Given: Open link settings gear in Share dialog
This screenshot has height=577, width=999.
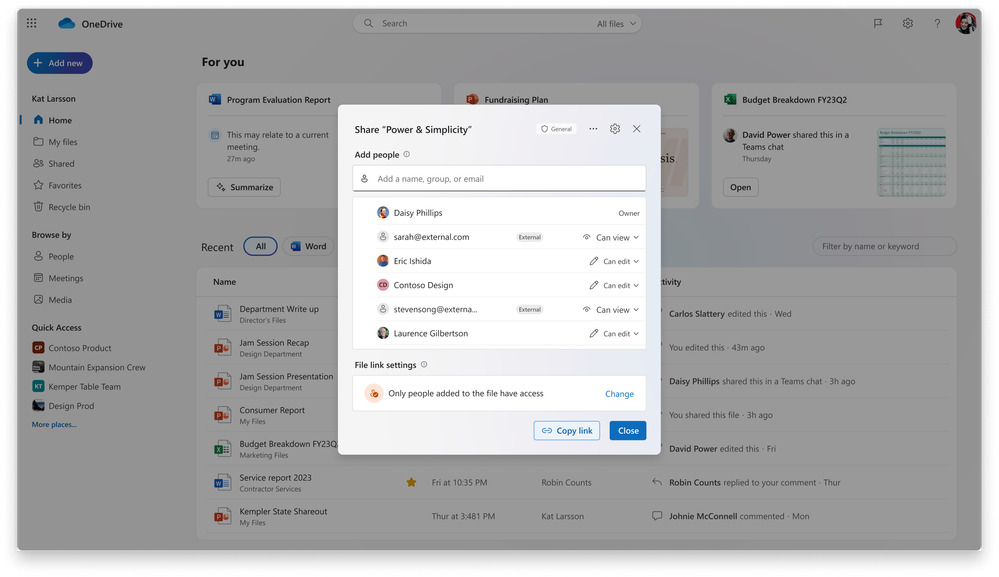Looking at the screenshot, I should pyautogui.click(x=614, y=128).
